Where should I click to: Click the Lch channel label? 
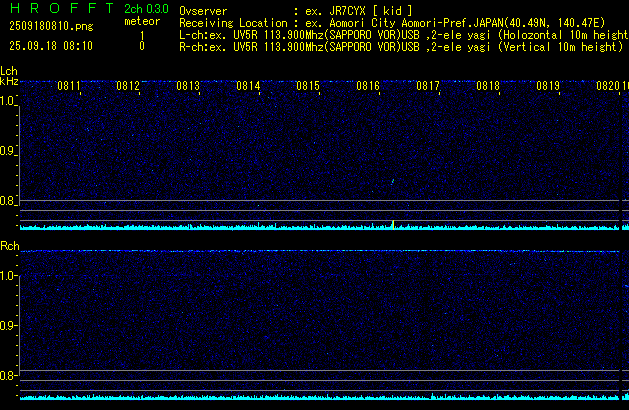[9, 71]
